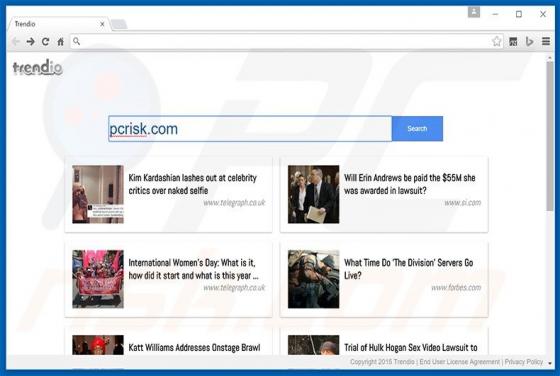
Task: Click the address bar search magnifier icon
Action: pyautogui.click(x=76, y=41)
